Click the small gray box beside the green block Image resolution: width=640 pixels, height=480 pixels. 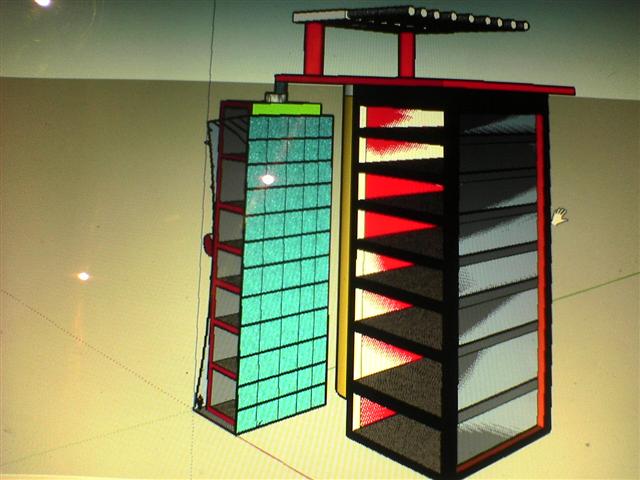(x=279, y=91)
